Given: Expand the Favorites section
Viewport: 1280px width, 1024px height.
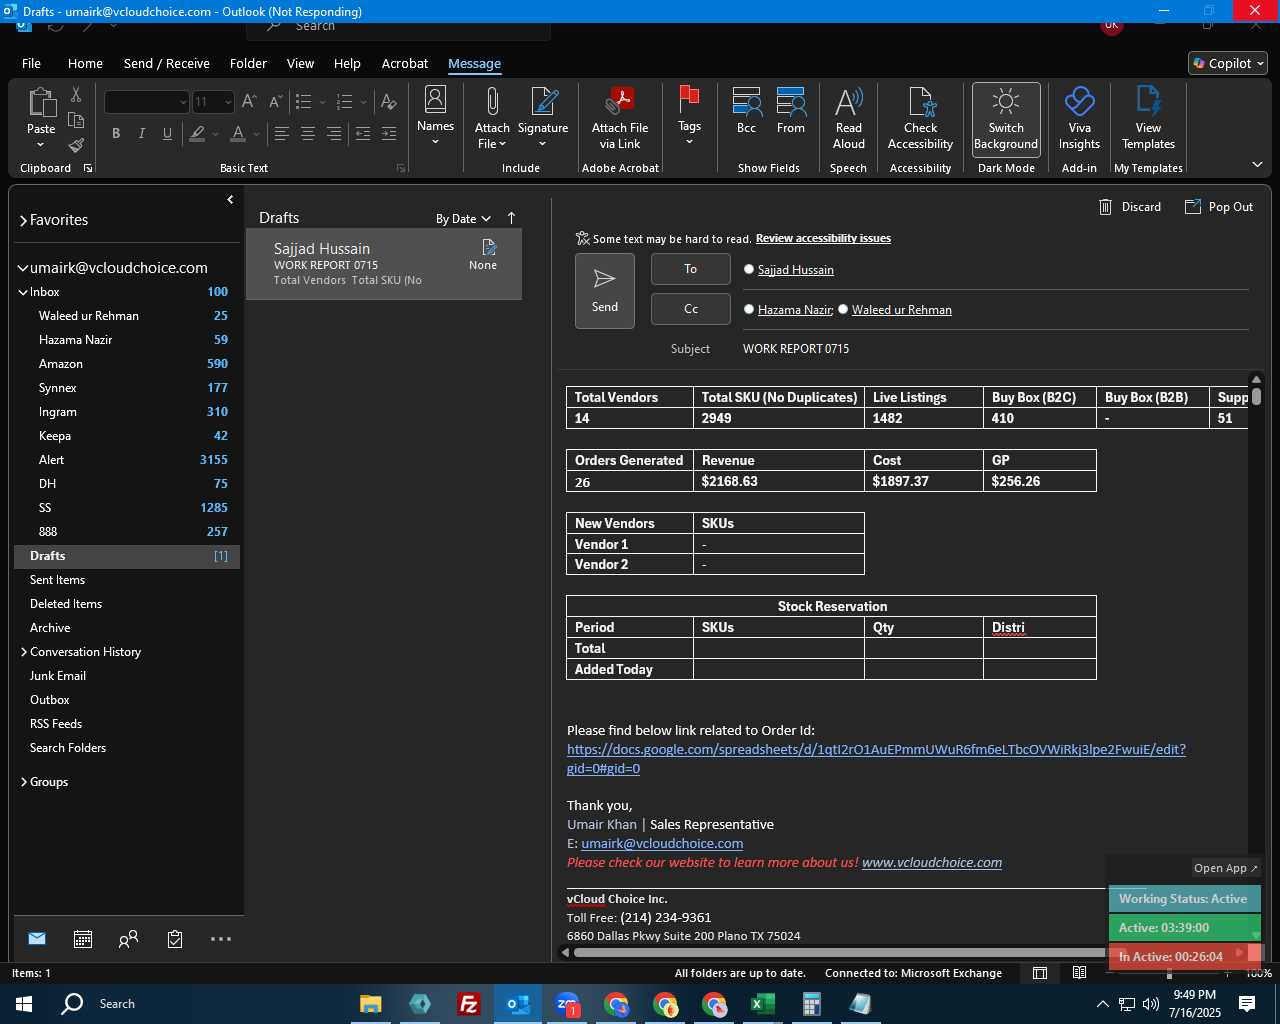Looking at the screenshot, I should coord(23,220).
